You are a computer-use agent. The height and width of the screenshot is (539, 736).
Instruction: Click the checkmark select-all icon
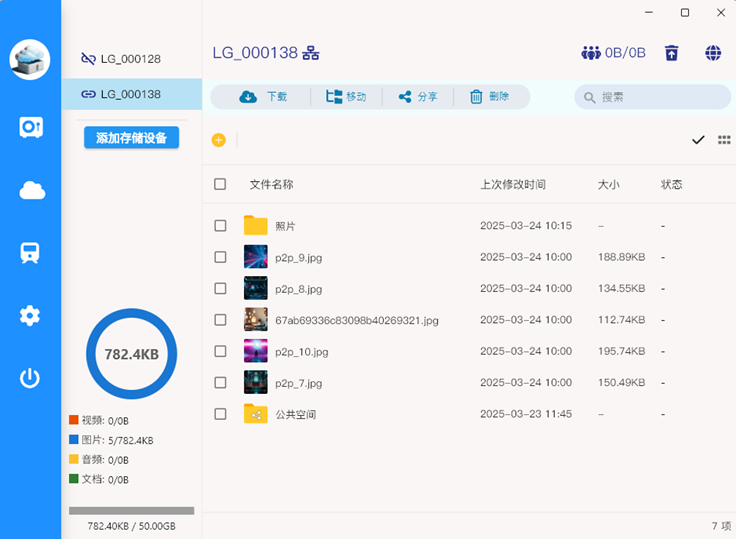tap(698, 140)
